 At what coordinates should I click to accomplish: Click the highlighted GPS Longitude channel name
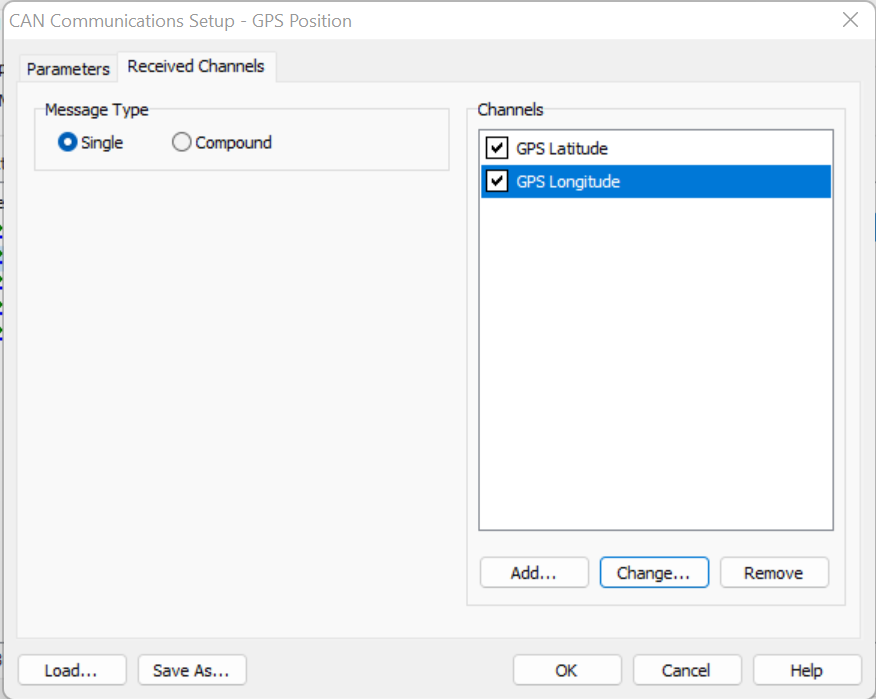click(x=568, y=182)
